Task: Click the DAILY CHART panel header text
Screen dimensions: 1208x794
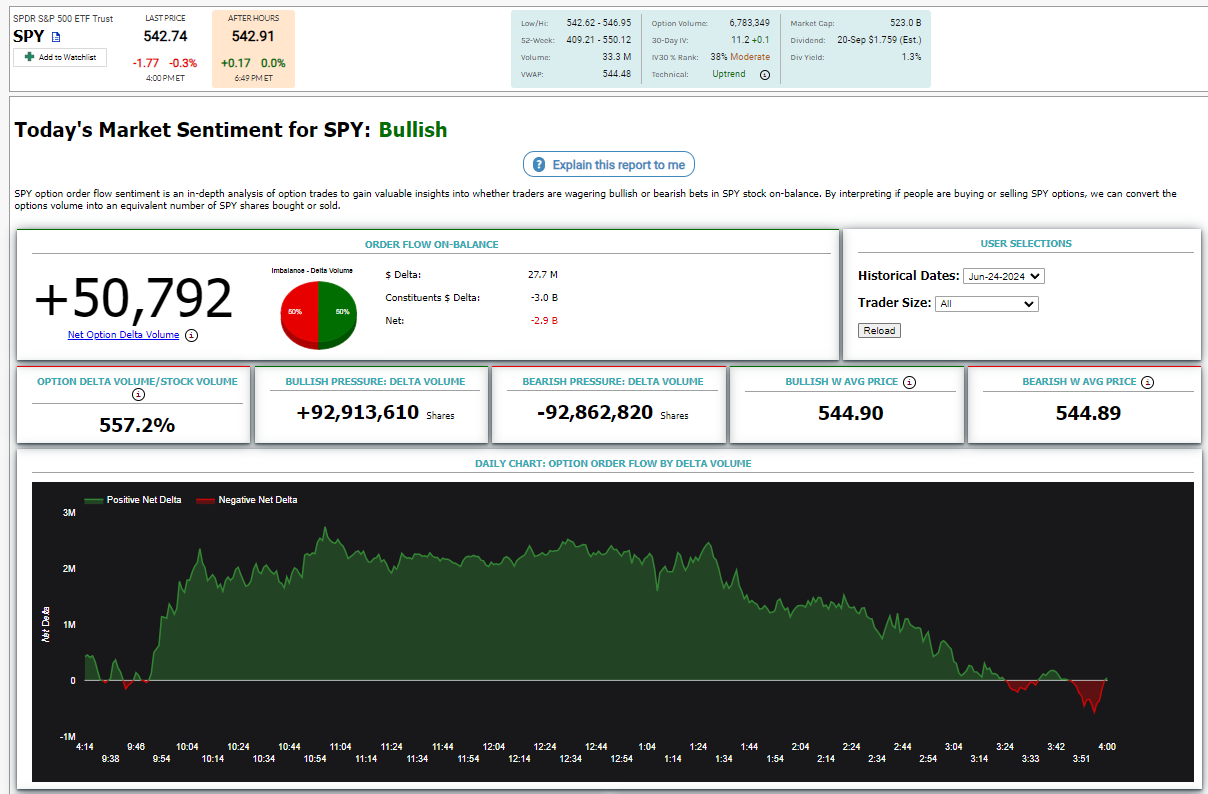Action: [613, 464]
